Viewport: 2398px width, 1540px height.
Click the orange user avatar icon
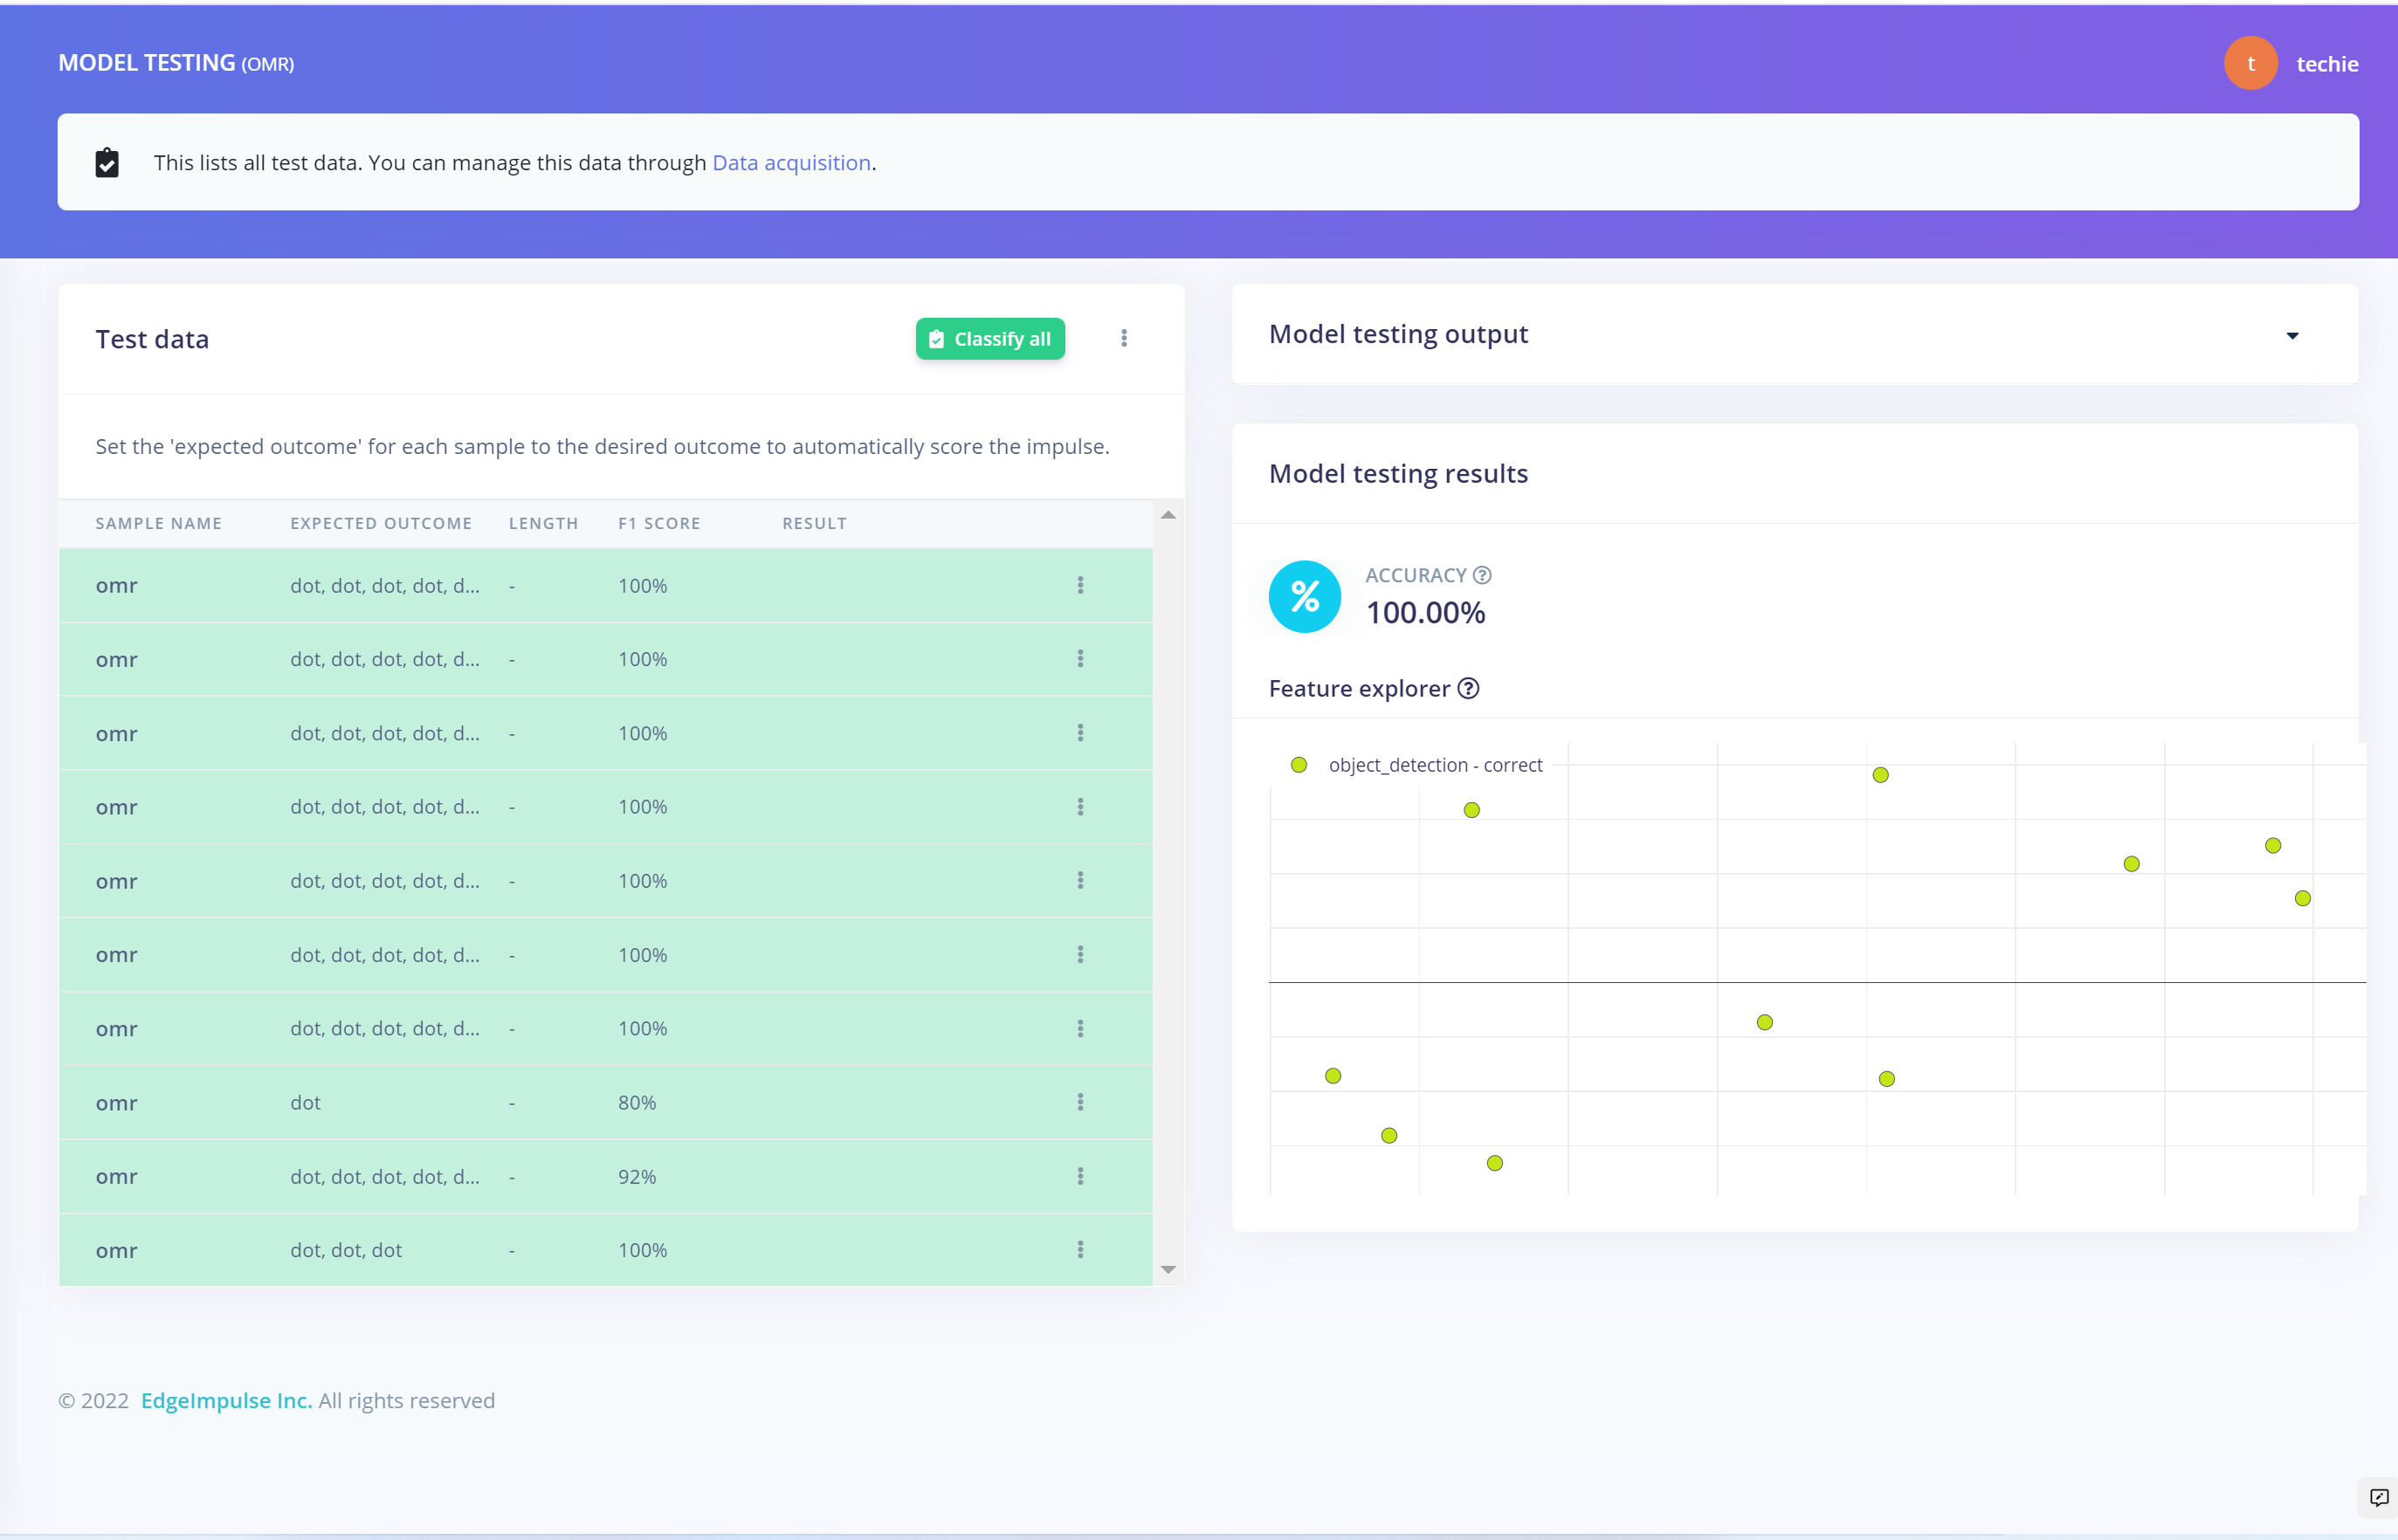[x=2250, y=63]
